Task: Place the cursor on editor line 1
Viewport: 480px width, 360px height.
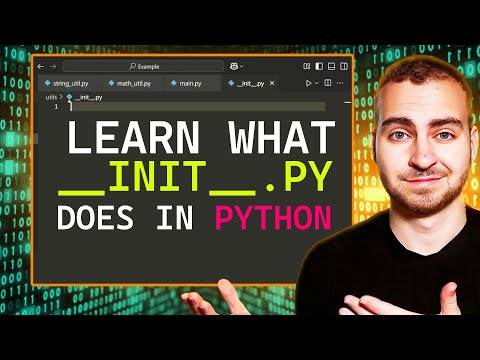Action: point(197,107)
